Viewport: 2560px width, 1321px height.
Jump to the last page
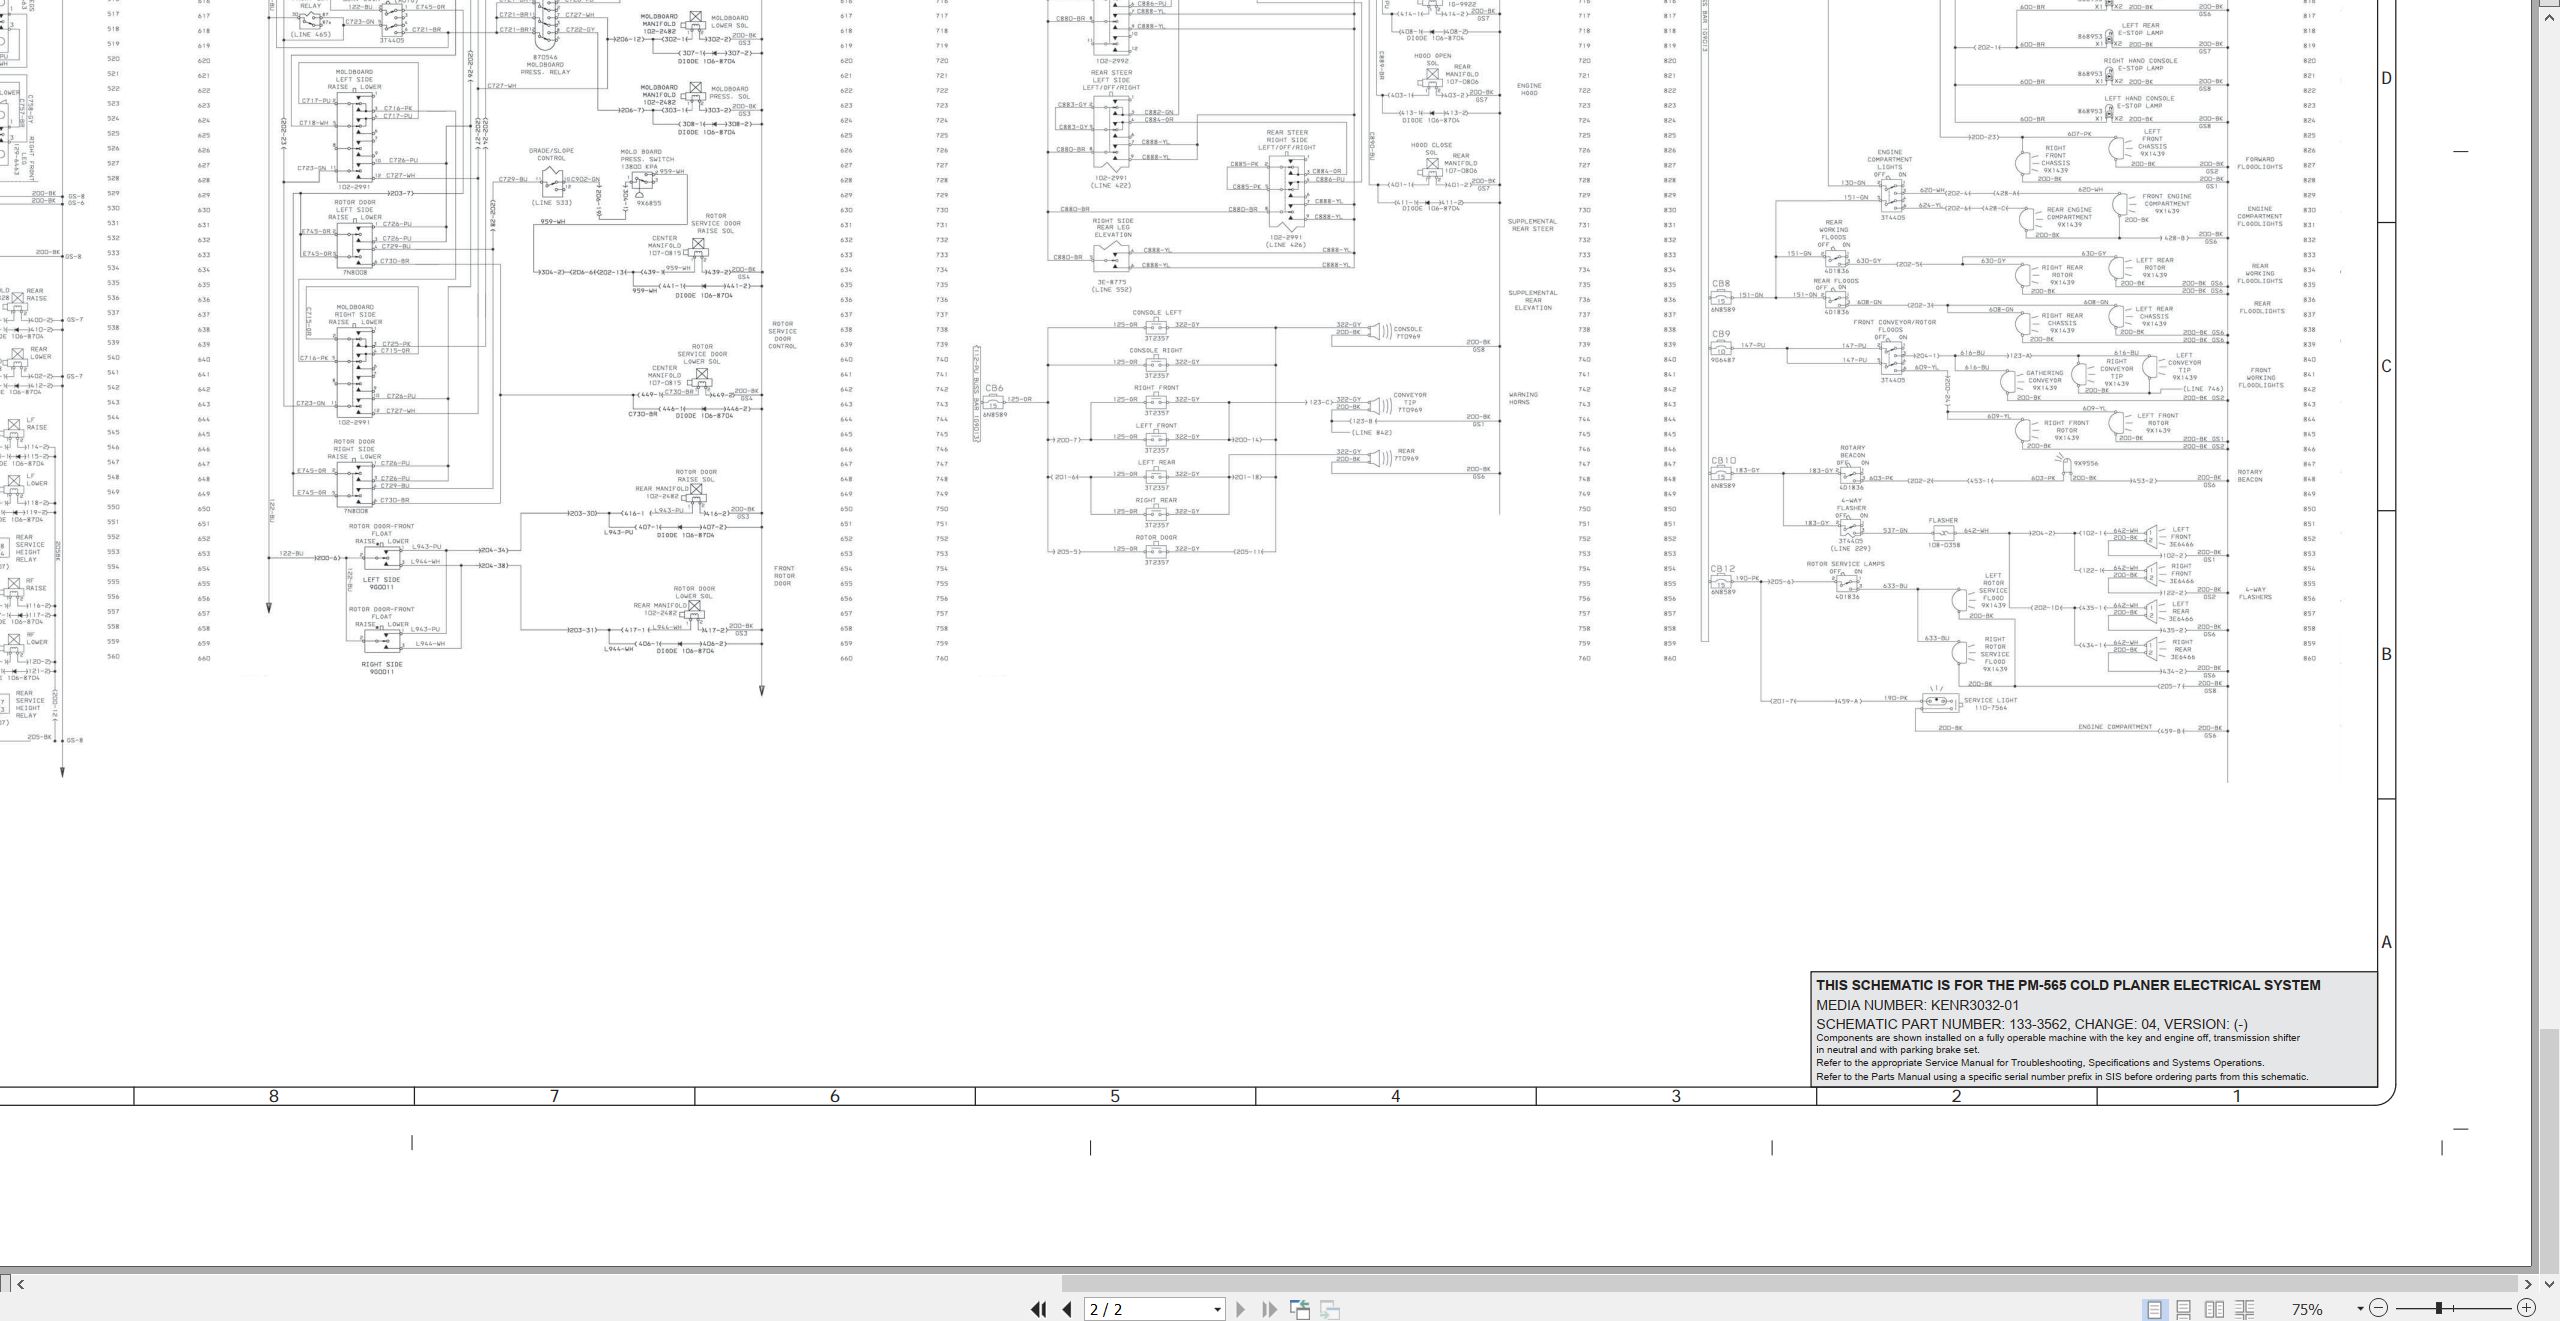click(1270, 1309)
